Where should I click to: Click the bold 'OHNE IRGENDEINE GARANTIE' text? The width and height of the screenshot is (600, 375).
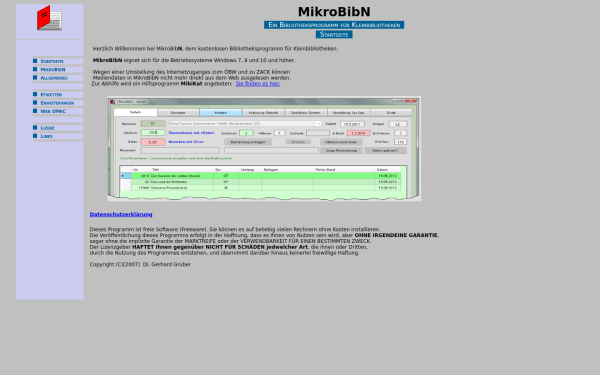(396, 235)
